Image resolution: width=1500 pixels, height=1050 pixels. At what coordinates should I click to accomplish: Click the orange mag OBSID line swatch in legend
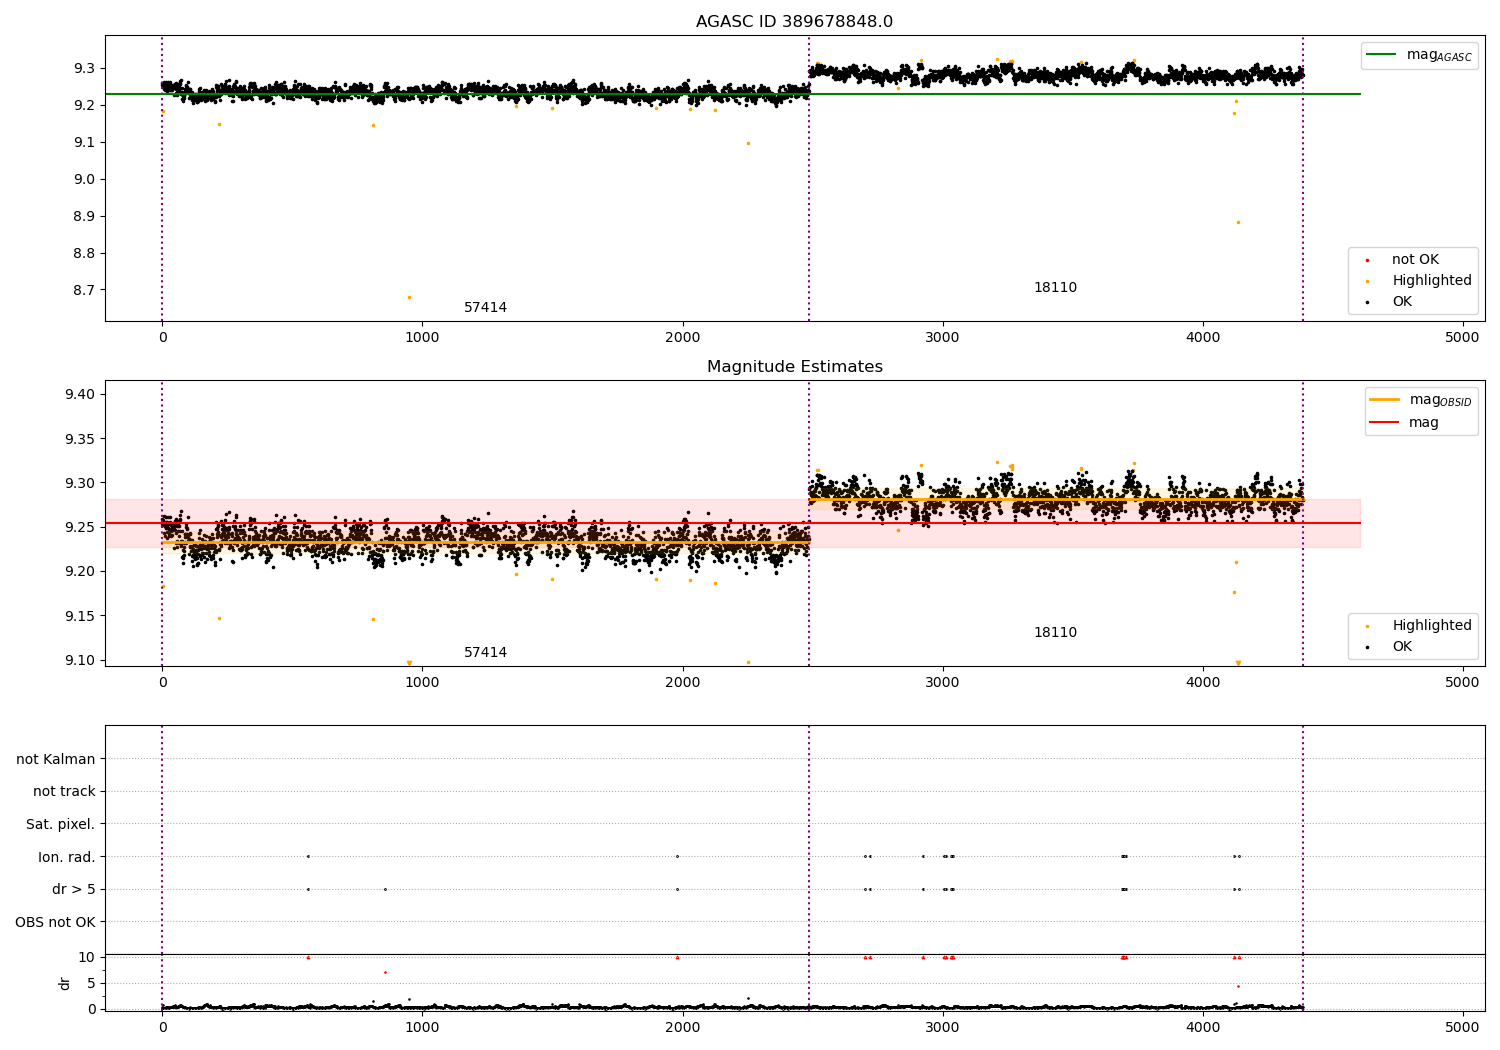click(1385, 399)
